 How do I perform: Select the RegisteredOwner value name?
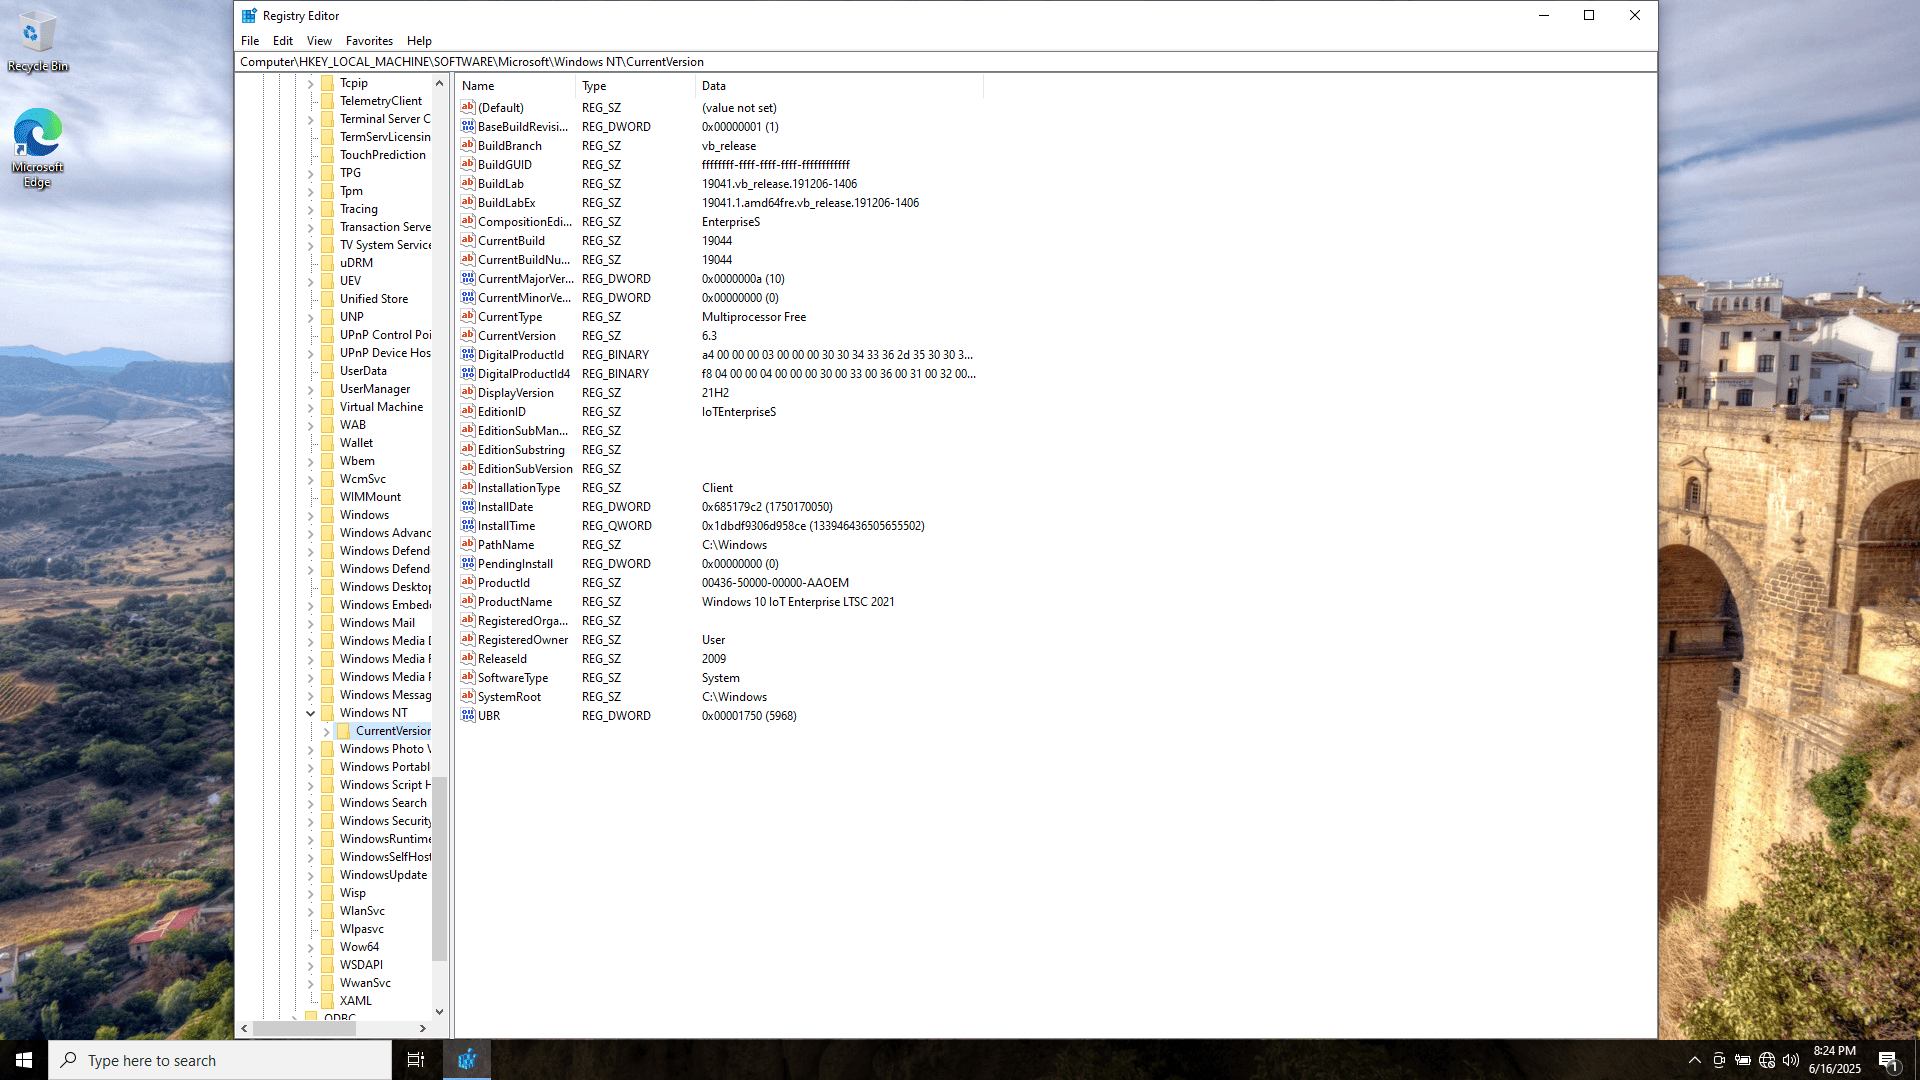pos(523,640)
